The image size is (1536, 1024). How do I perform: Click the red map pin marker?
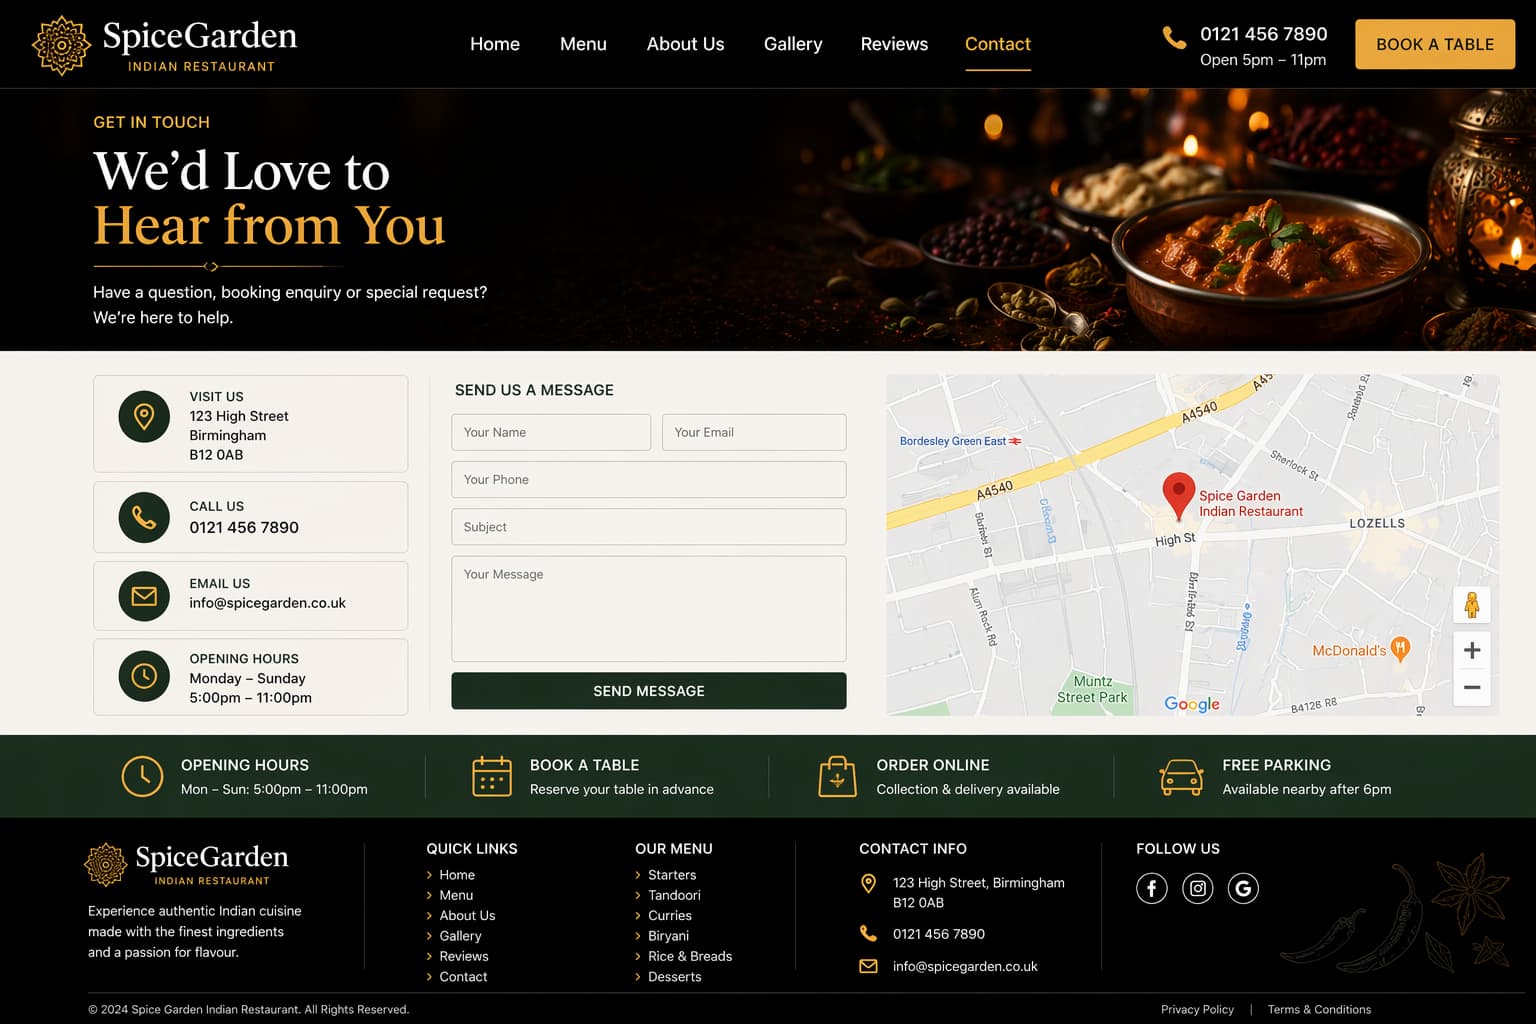[1178, 495]
